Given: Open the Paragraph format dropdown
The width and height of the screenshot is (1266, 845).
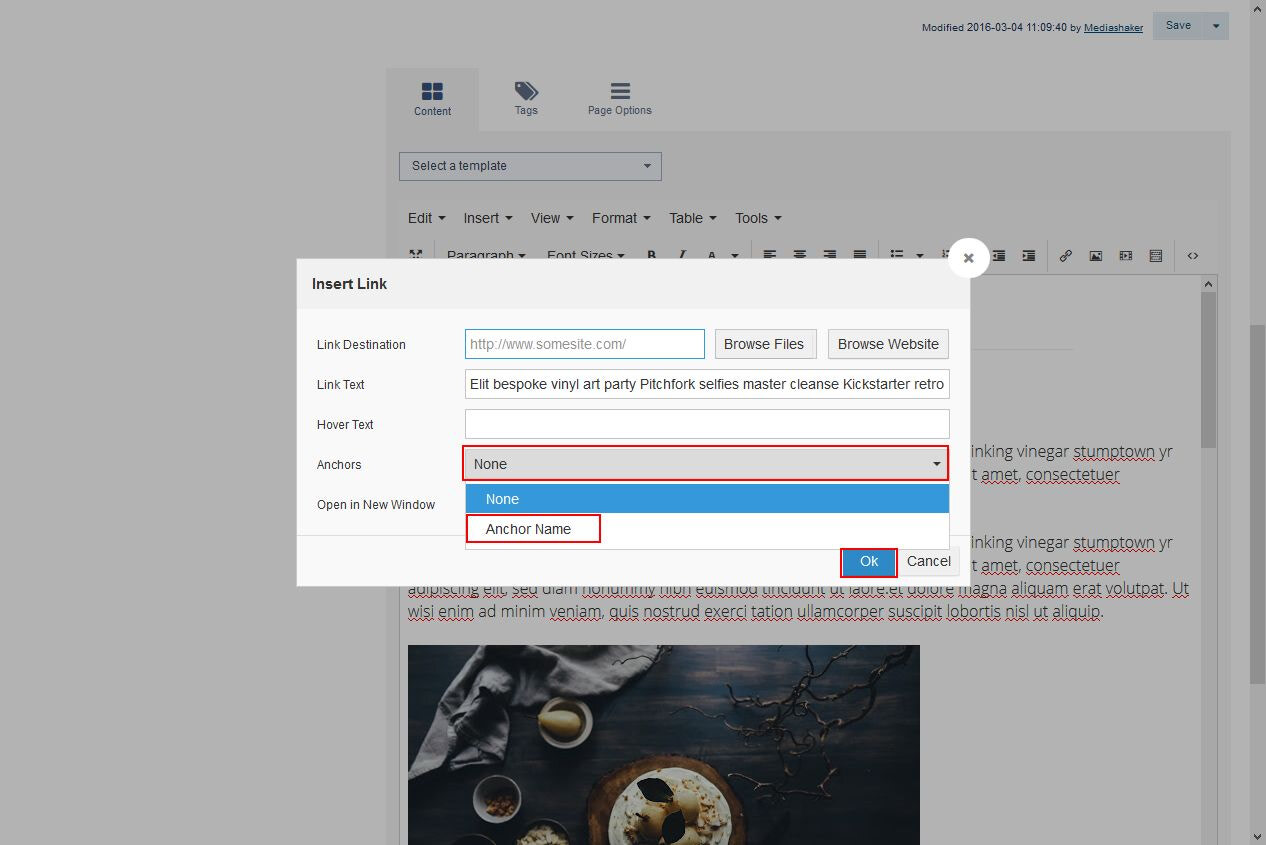Looking at the screenshot, I should (486, 256).
